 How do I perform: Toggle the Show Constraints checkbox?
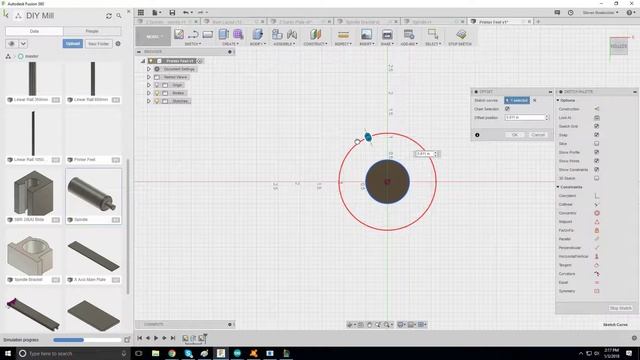596,169
